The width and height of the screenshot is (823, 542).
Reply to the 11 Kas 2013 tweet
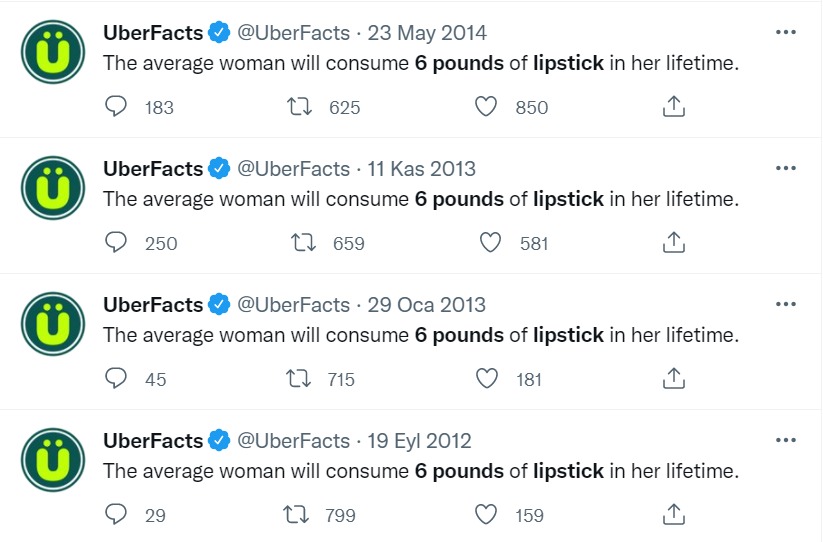click(117, 243)
